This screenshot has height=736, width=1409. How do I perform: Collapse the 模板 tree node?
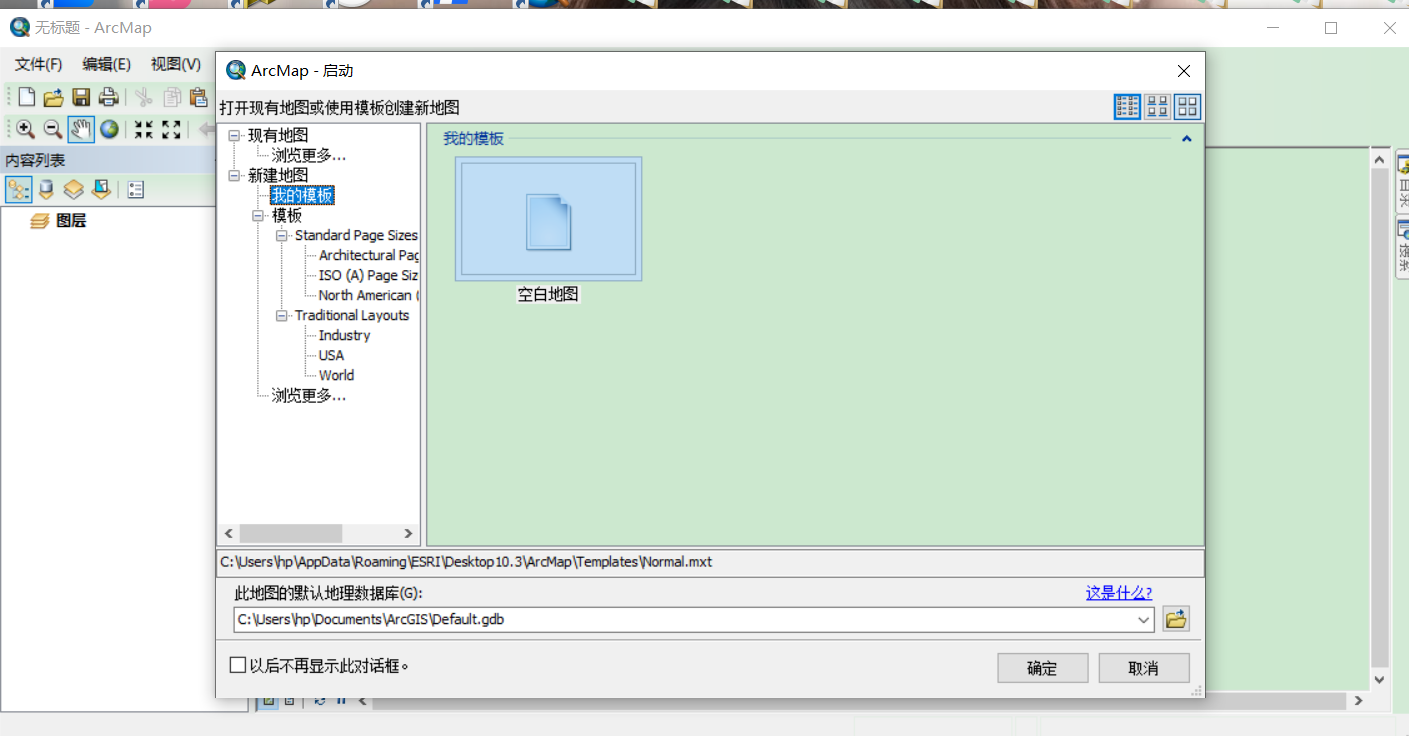259,215
